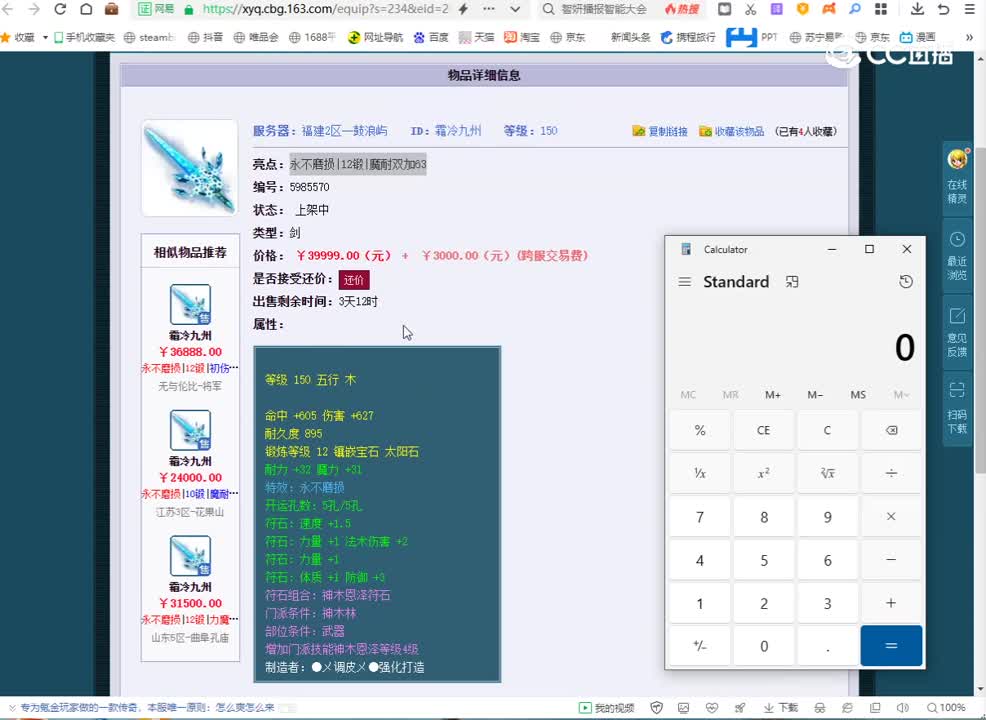986x720 pixels.
Task: Open the browser hamburger main menu
Action: [x=969, y=9]
